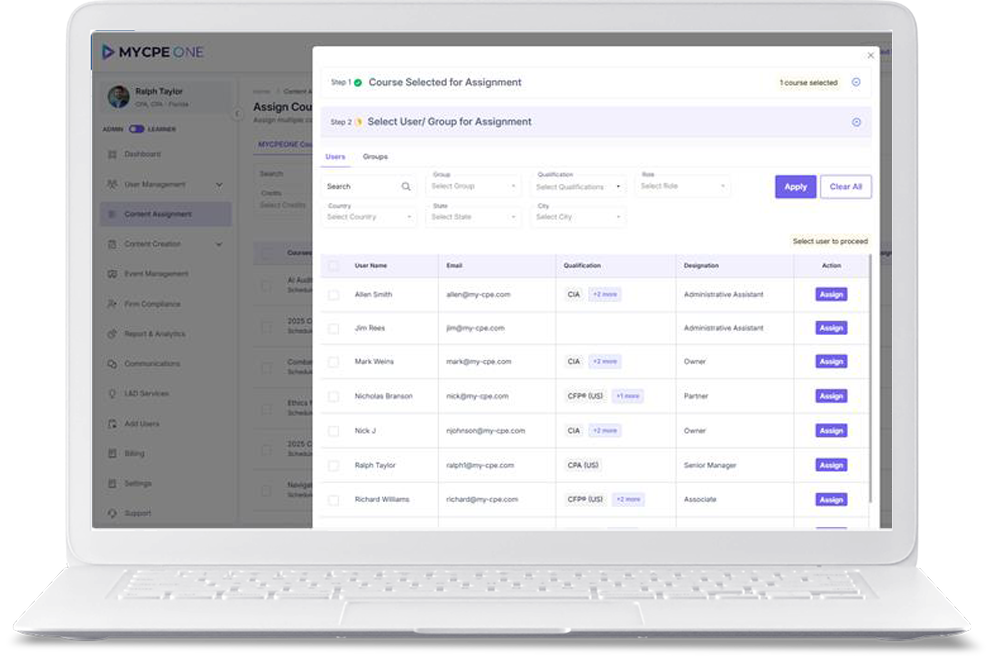Check the box for Richard Williams
The image size is (992, 660).
[x=333, y=500]
